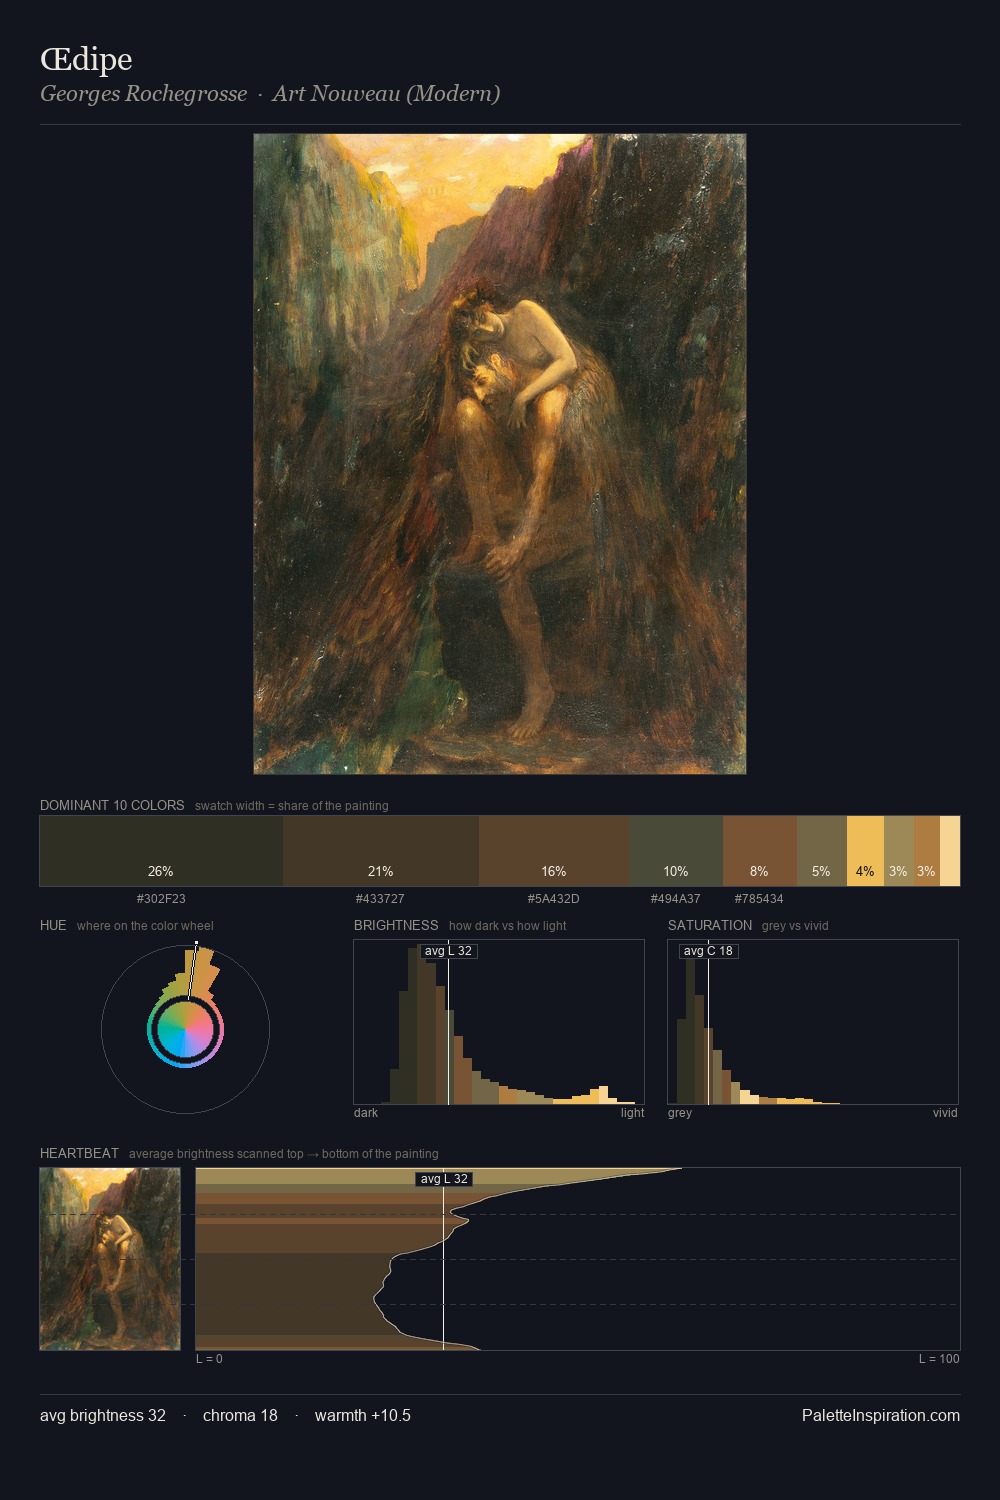Click the title 'Œdipe'
This screenshot has width=1000, height=1500.
click(86, 59)
